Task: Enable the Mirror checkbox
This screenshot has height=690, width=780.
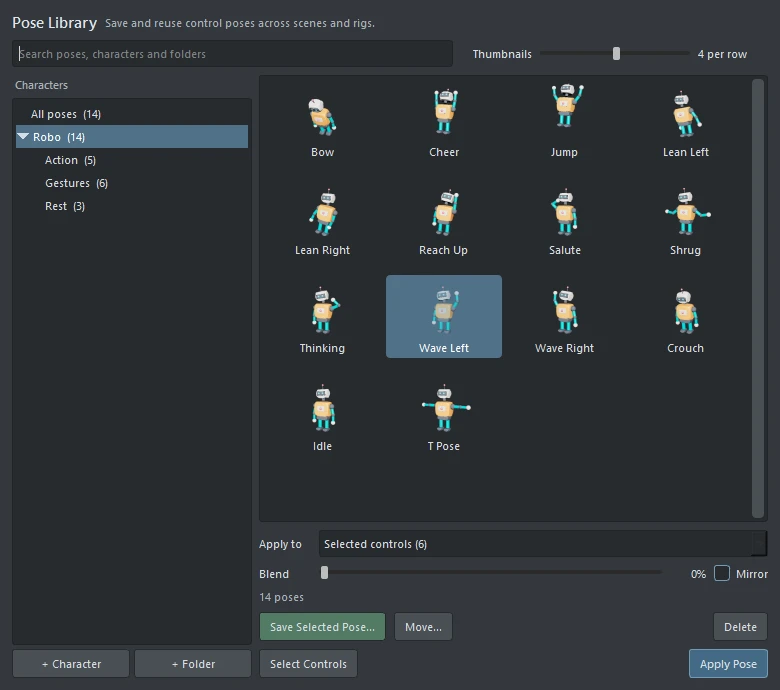Action: tap(721, 573)
